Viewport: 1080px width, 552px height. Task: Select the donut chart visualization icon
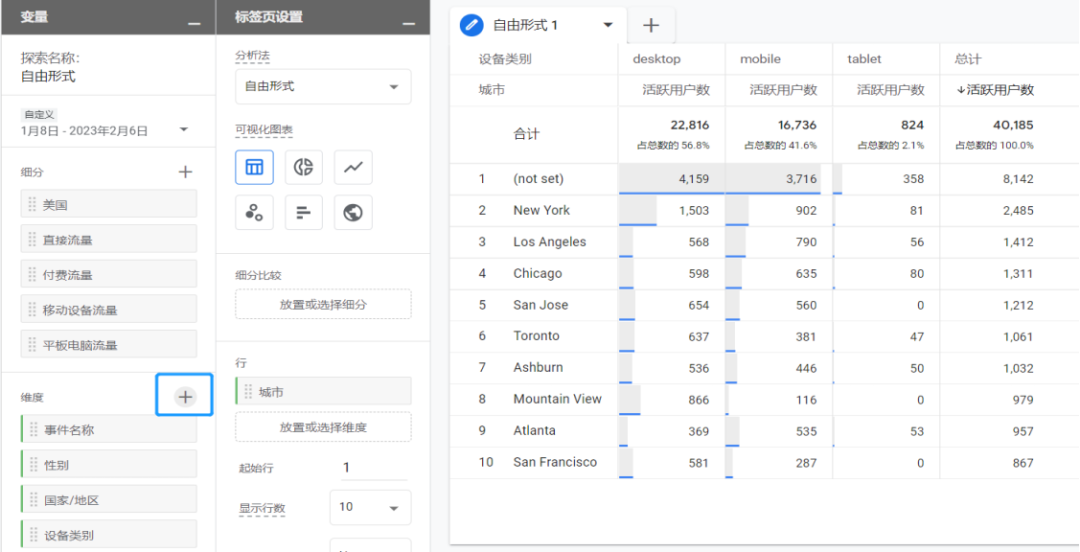point(304,167)
